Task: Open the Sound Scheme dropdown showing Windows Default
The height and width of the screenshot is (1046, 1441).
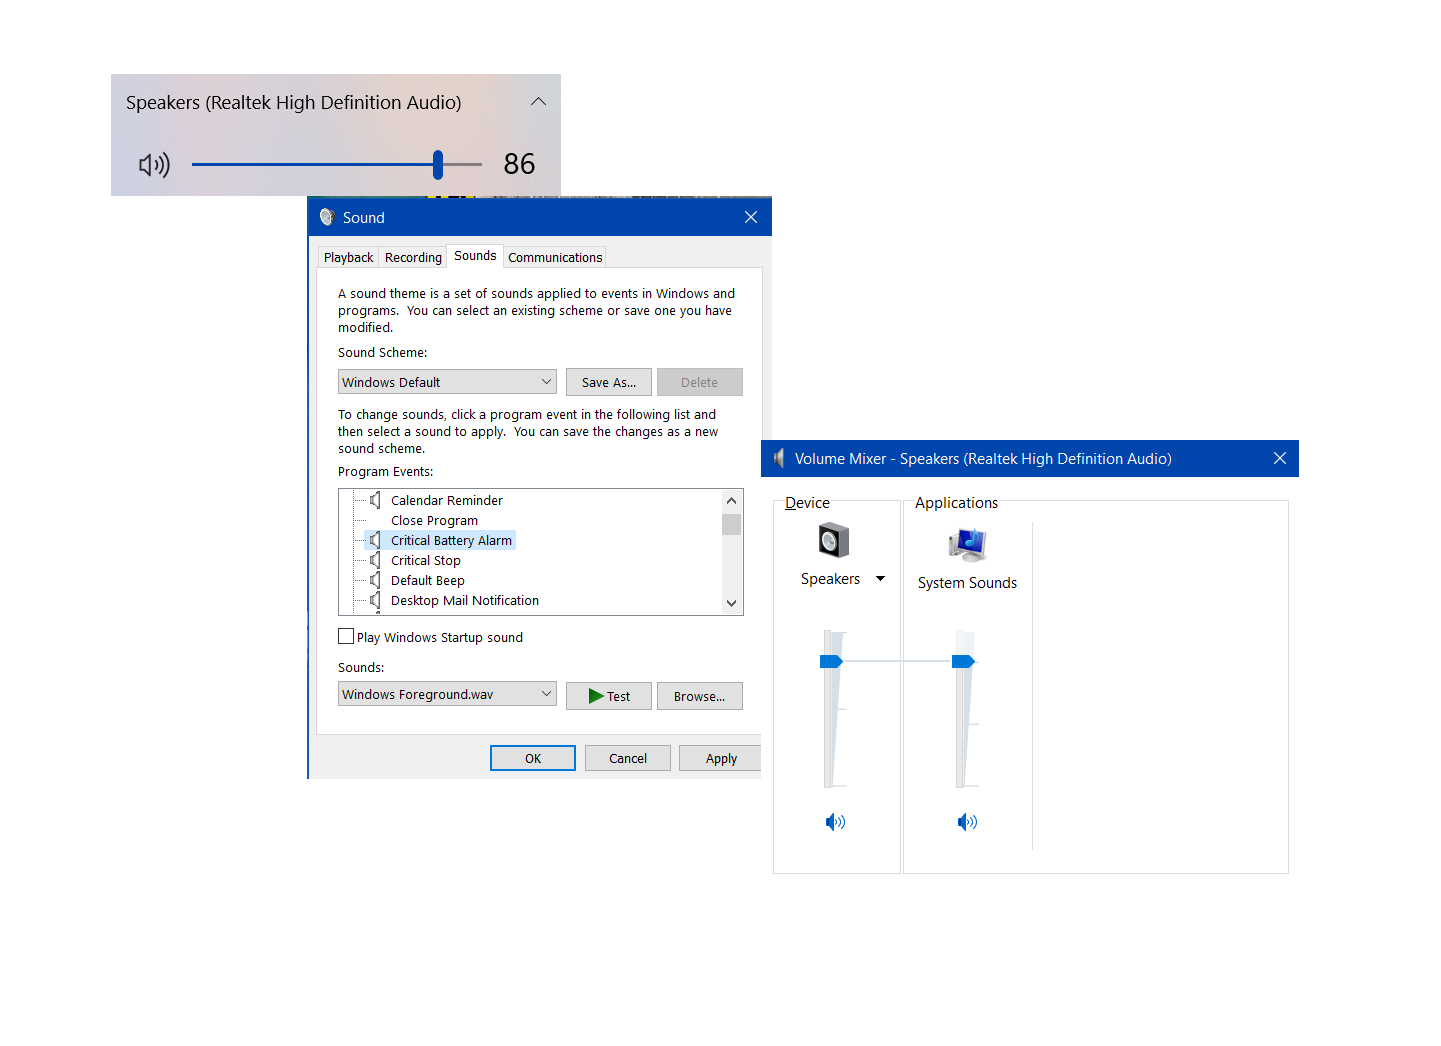Action: pos(447,382)
